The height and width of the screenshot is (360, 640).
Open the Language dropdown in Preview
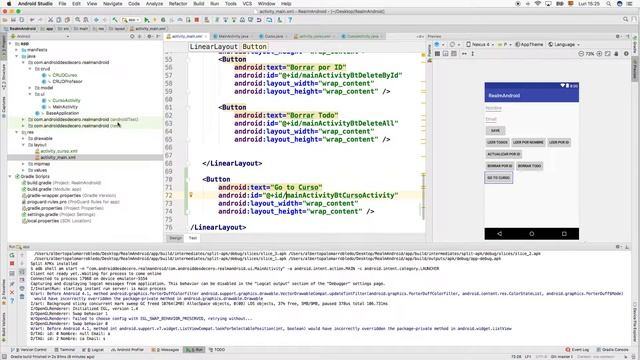pyautogui.click(x=564, y=44)
